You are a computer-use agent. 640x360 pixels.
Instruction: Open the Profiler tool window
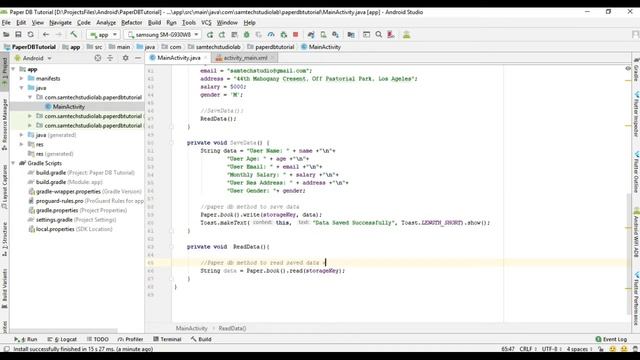point(130,339)
